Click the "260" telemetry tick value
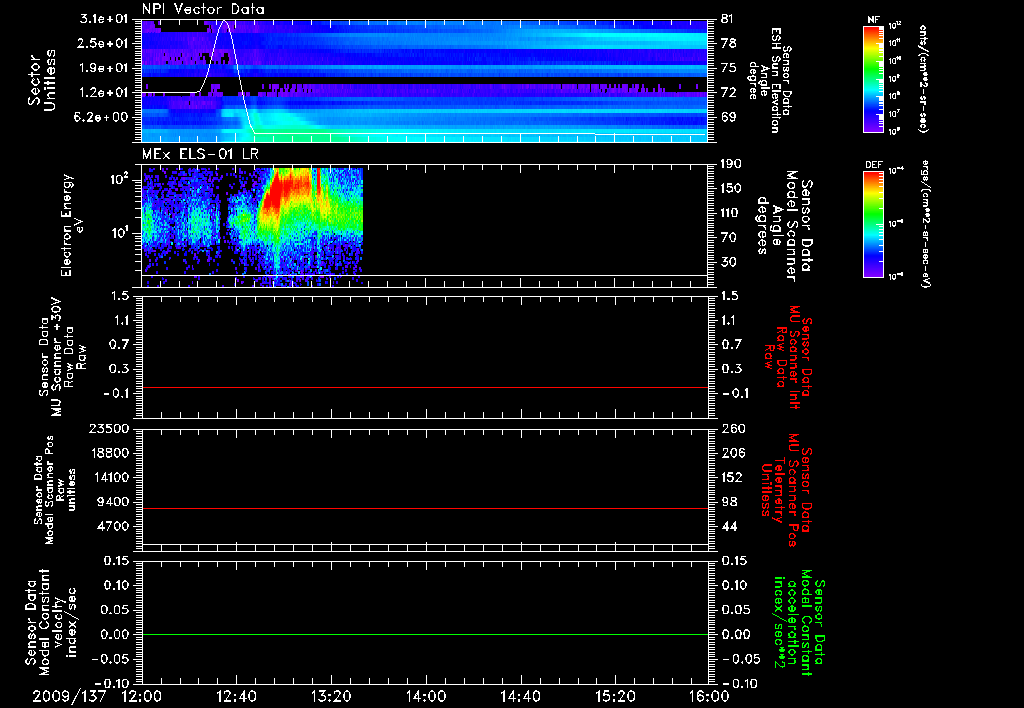This screenshot has width=1024, height=708. coord(733,429)
